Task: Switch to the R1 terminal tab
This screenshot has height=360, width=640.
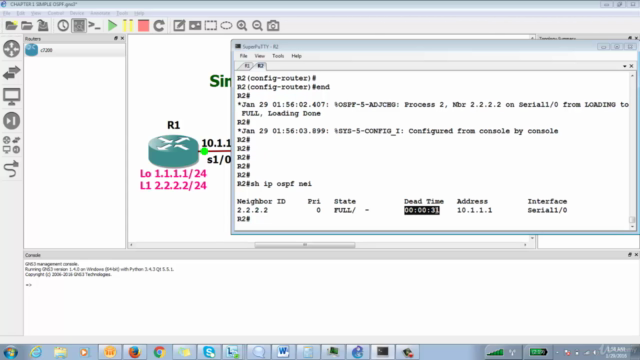Action: point(247,66)
